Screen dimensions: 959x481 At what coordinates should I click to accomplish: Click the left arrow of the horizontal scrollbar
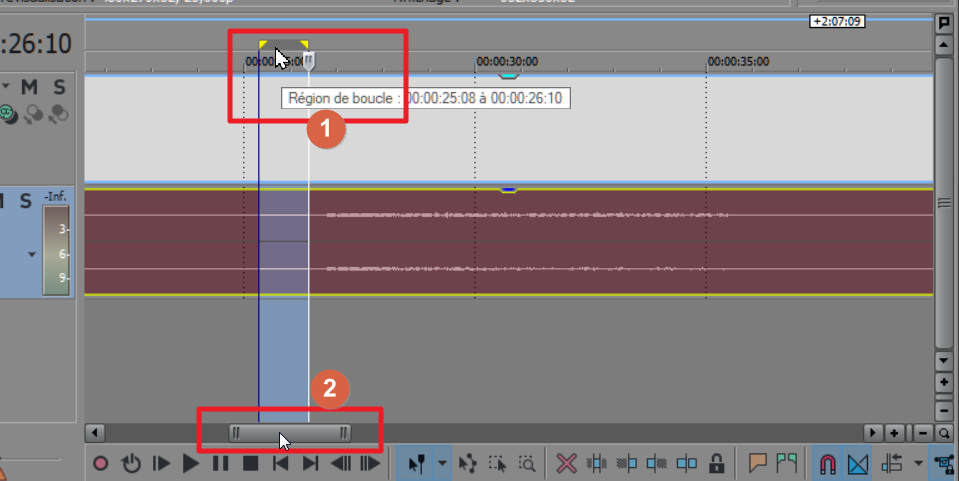coord(95,433)
